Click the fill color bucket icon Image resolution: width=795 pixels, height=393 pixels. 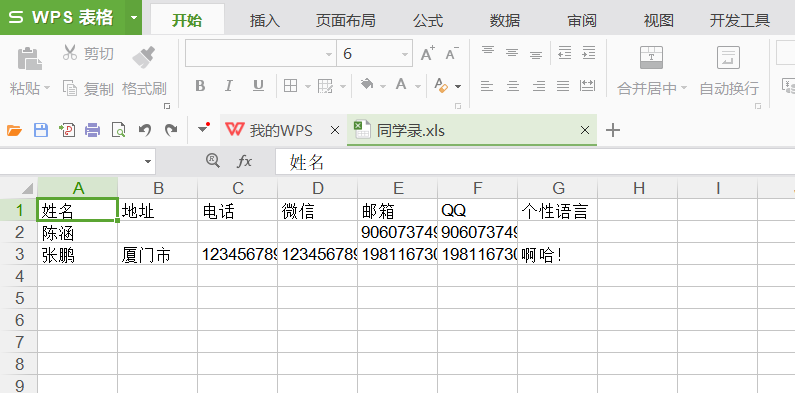pos(367,85)
